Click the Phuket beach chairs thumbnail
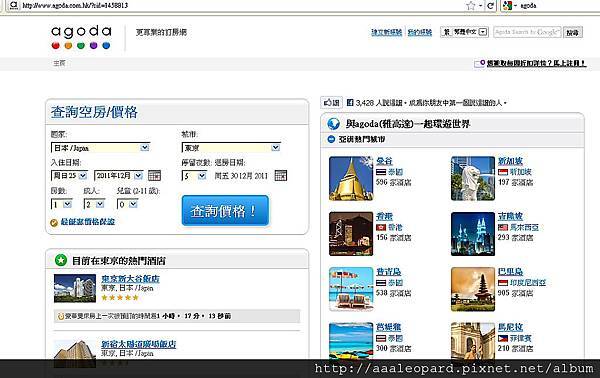 coord(351,289)
